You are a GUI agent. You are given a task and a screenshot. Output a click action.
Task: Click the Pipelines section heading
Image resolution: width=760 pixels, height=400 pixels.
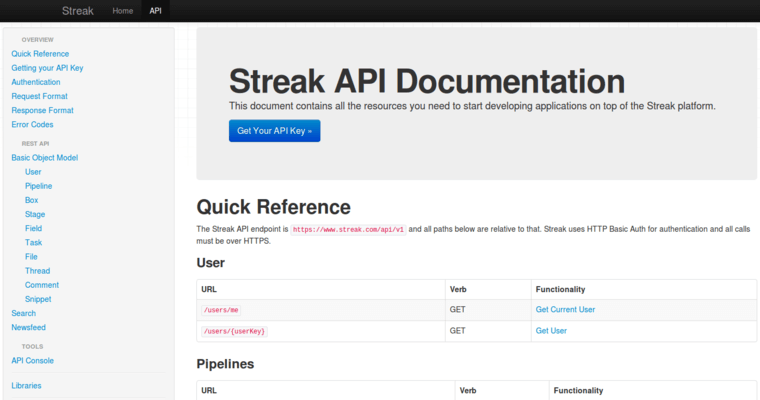[x=225, y=364]
